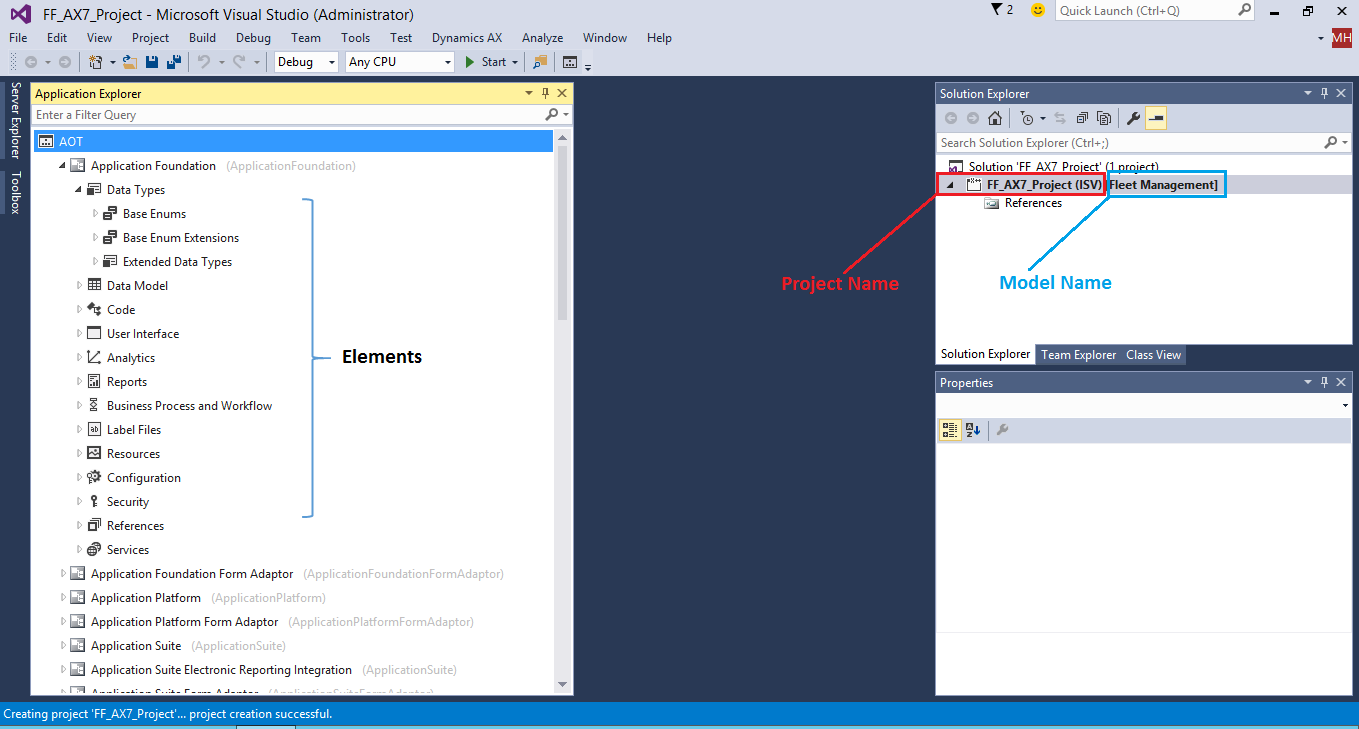Collapse the Data Types node
Viewport: 1359px width, 729px height.
pos(79,190)
